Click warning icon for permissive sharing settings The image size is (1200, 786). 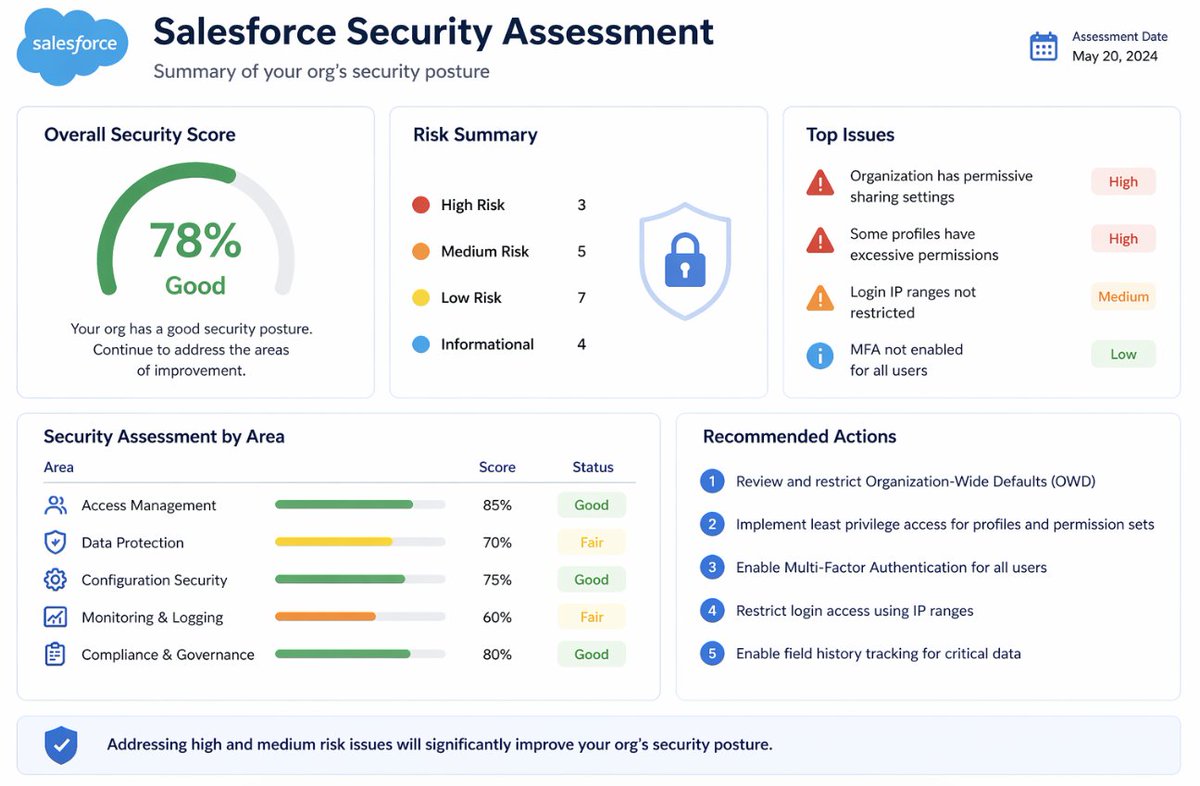click(820, 183)
